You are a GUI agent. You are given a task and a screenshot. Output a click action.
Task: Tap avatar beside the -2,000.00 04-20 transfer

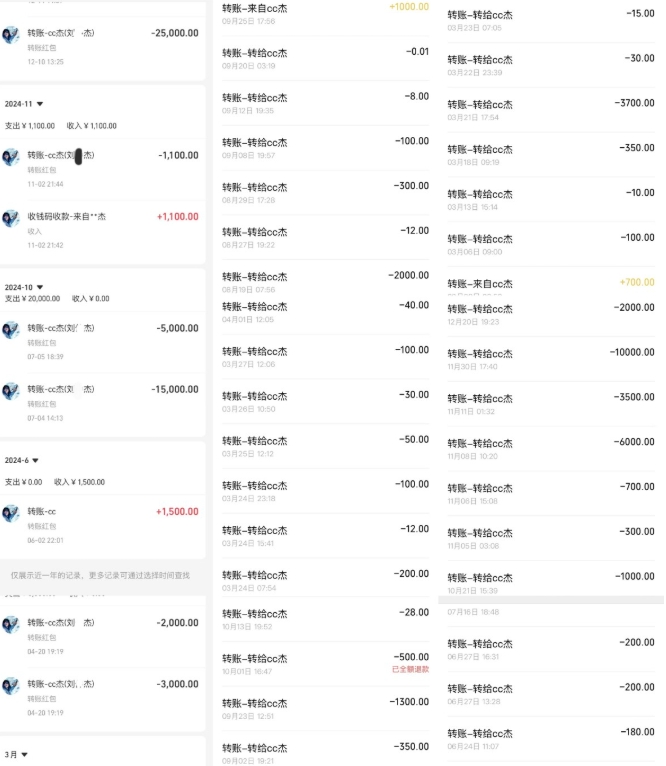click(x=11, y=625)
